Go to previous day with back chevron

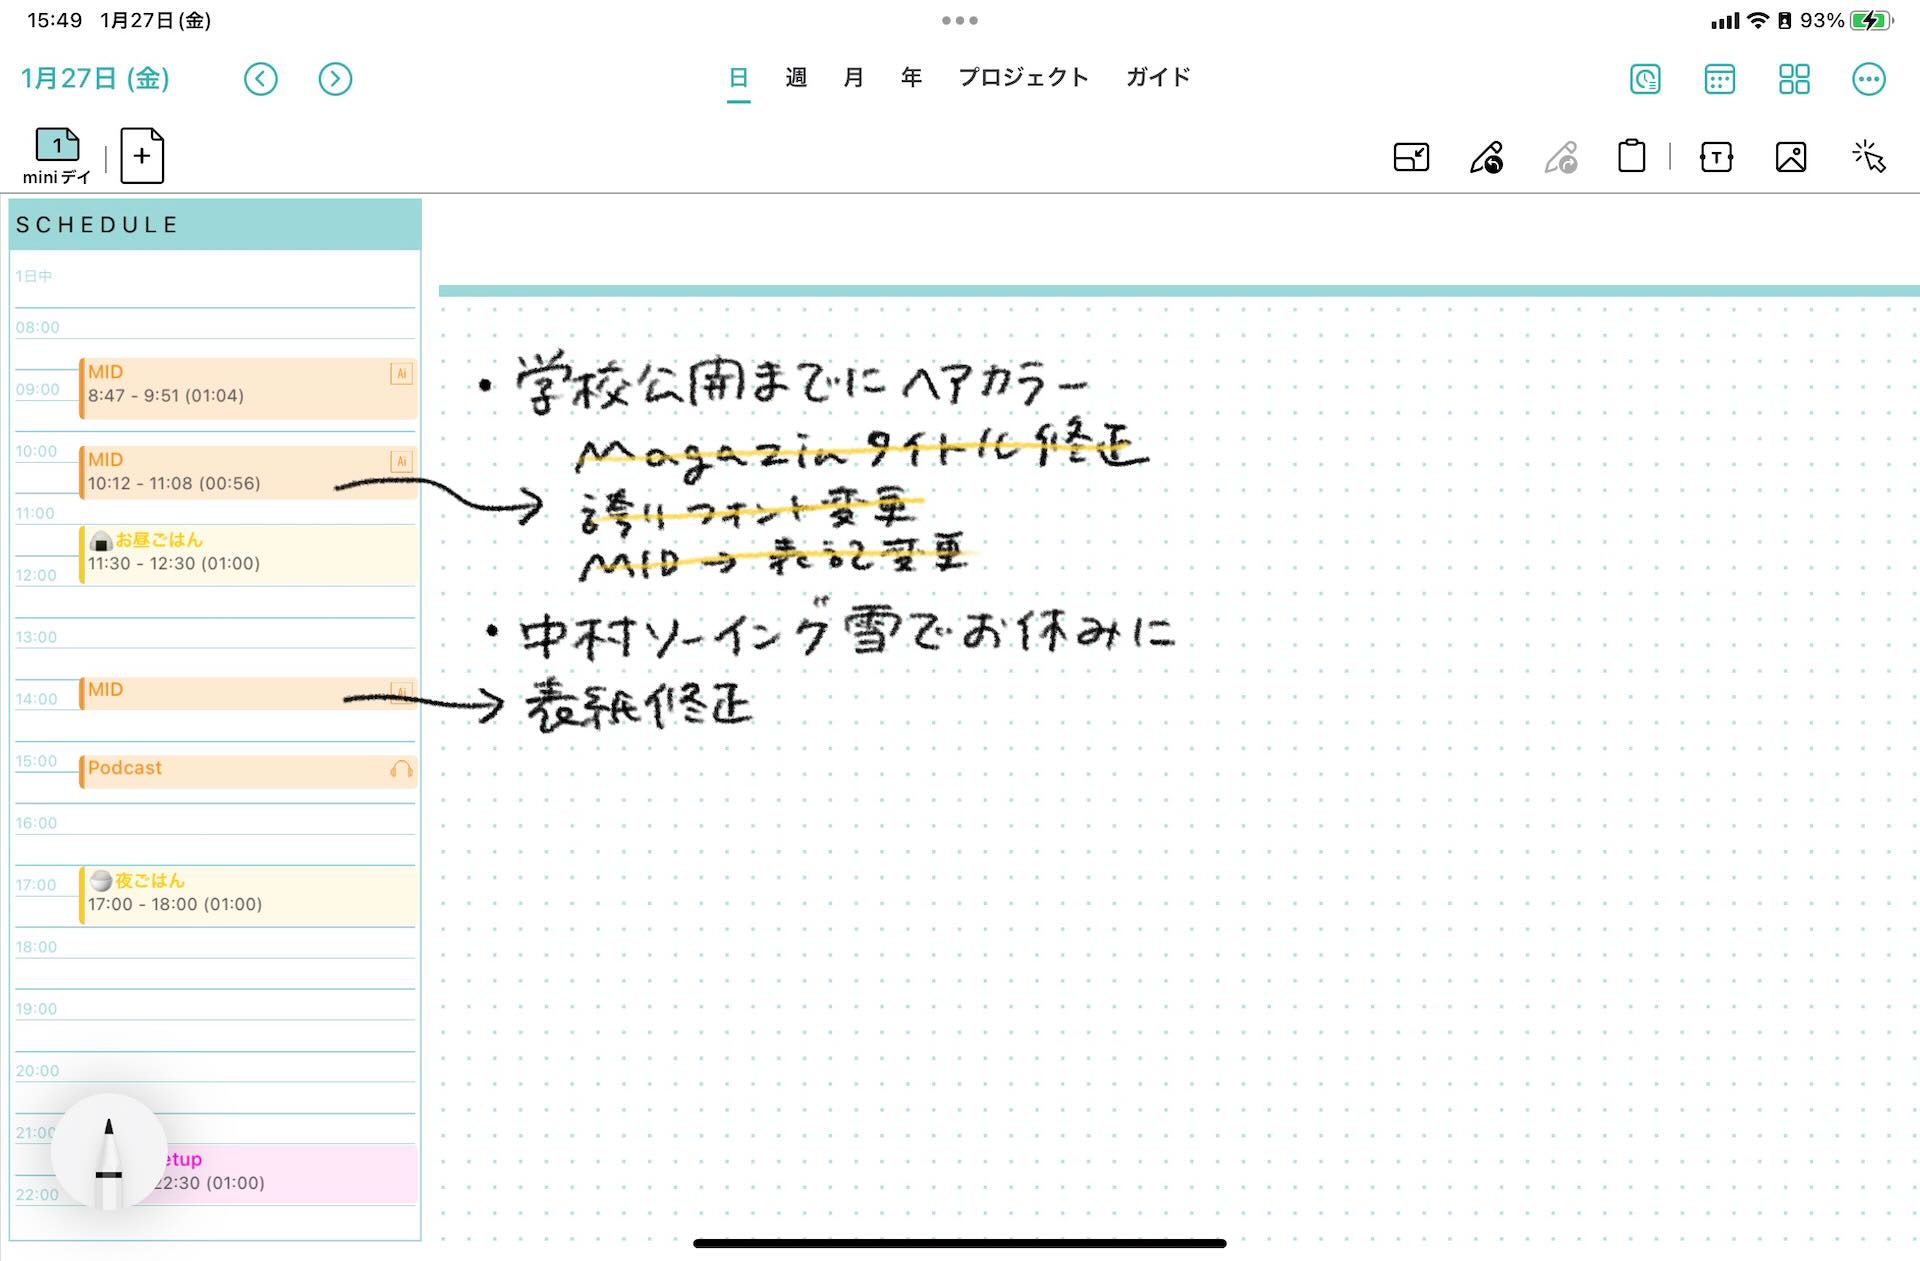pos(261,79)
